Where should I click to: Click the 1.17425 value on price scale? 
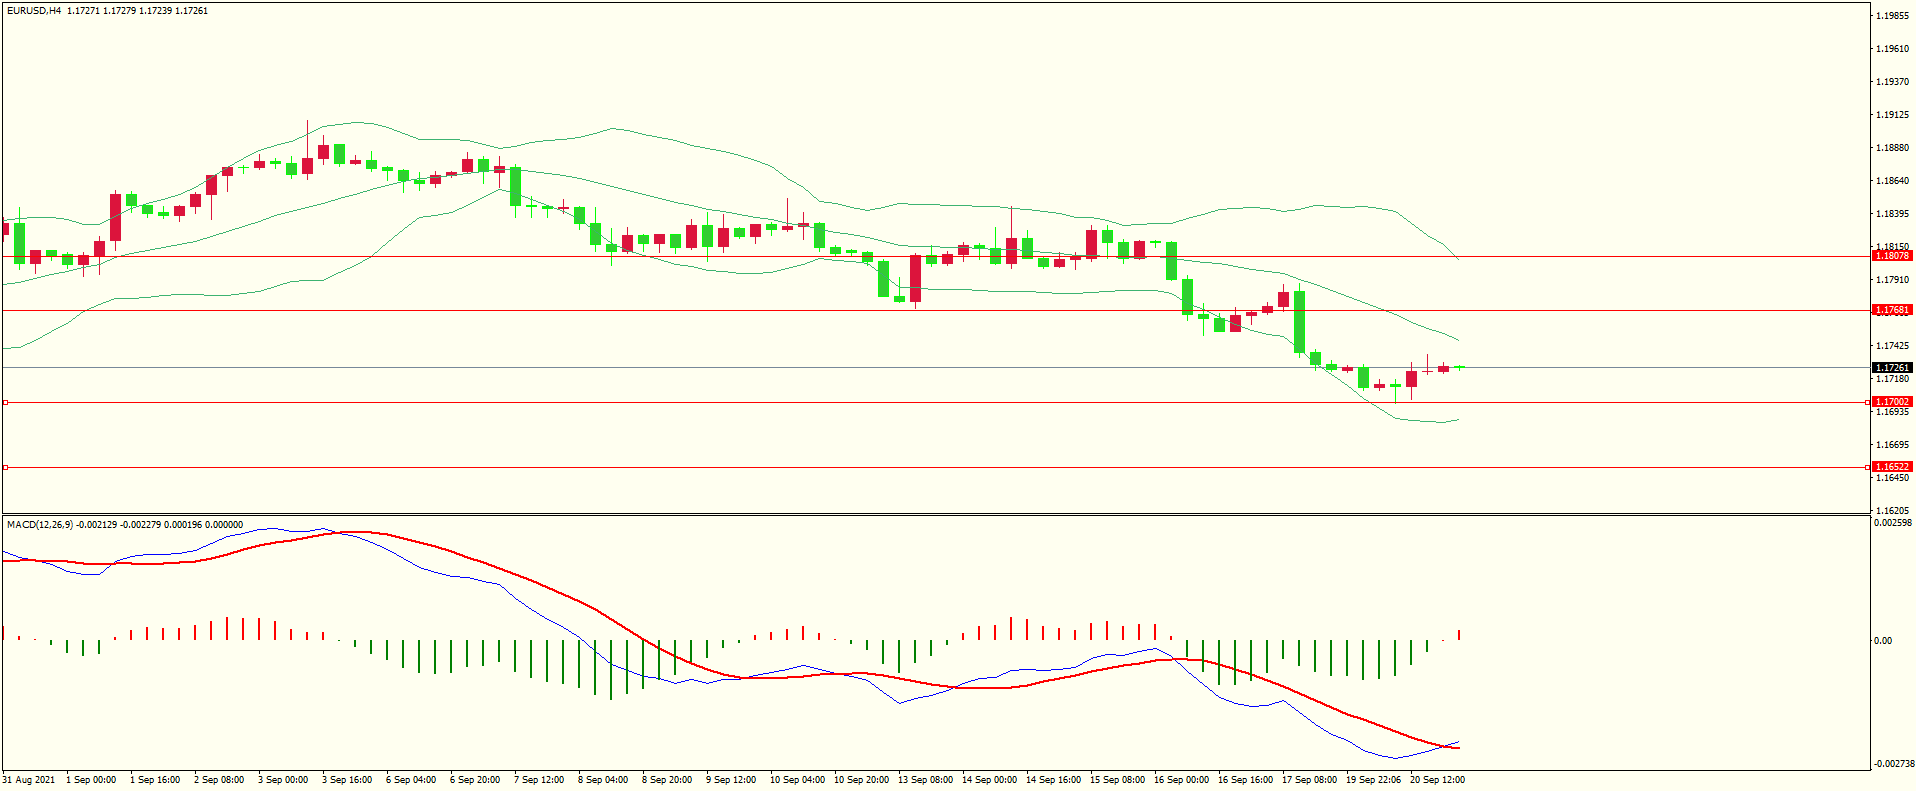click(1893, 346)
